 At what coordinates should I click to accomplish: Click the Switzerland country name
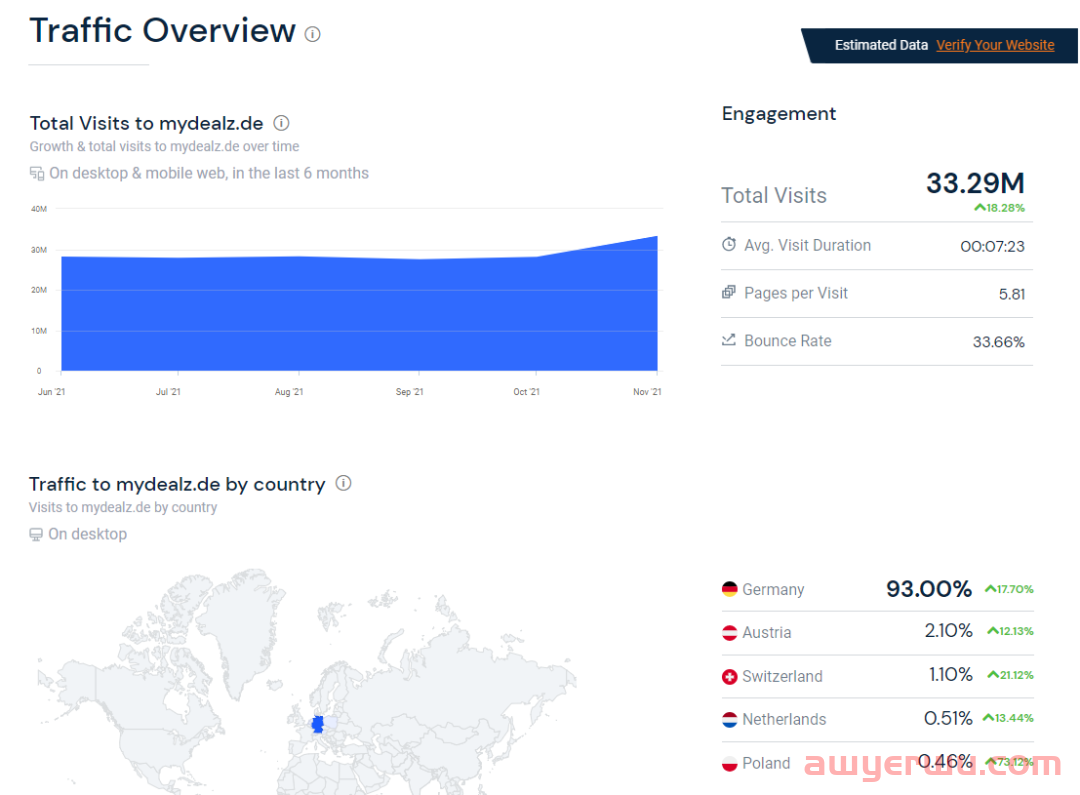click(x=782, y=677)
